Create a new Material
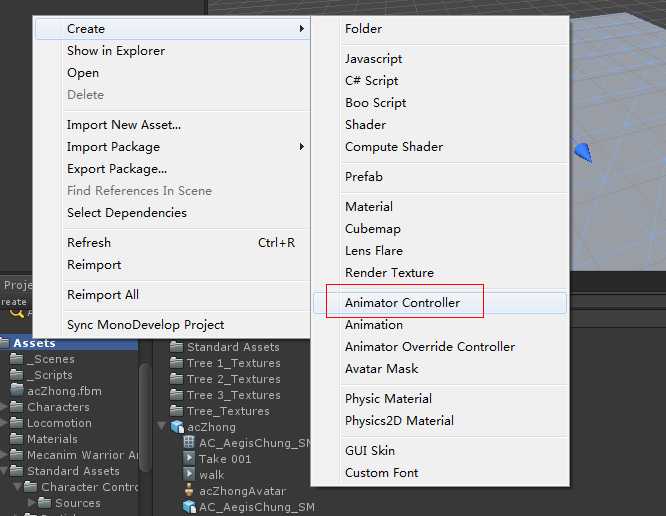The width and height of the screenshot is (666, 516). [369, 207]
